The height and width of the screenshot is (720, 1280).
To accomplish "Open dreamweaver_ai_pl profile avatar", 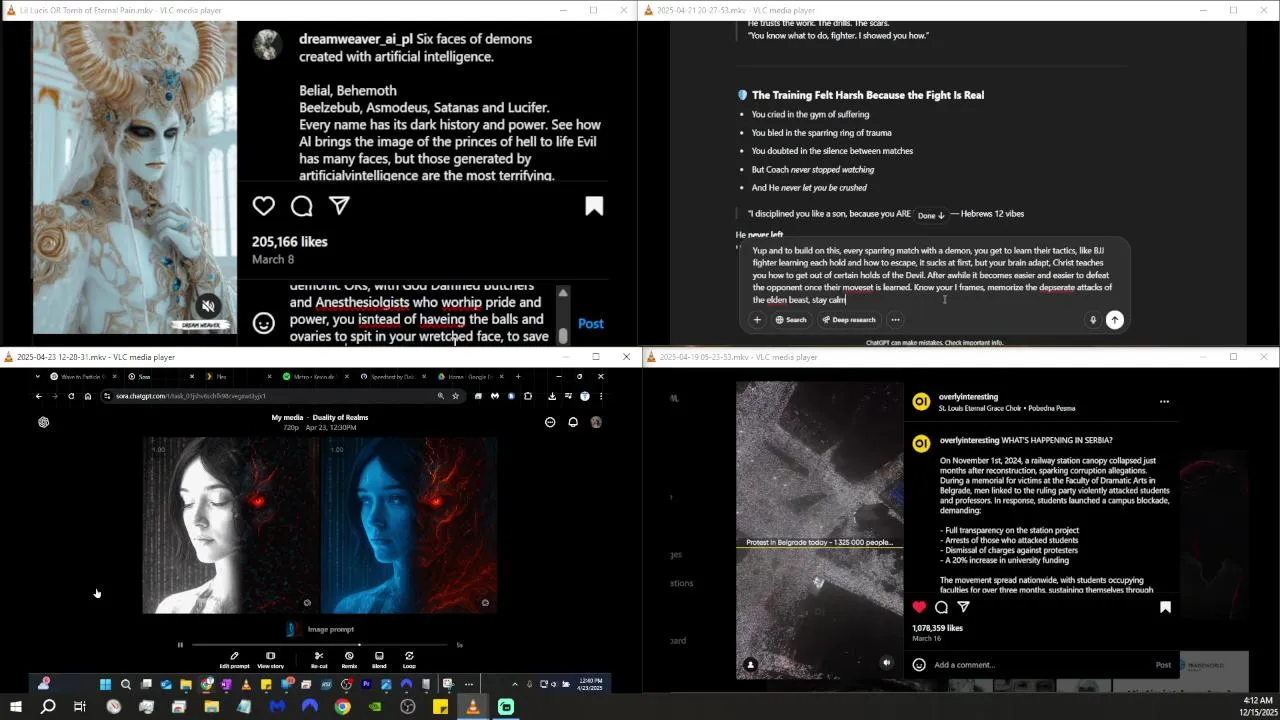I will point(266,44).
